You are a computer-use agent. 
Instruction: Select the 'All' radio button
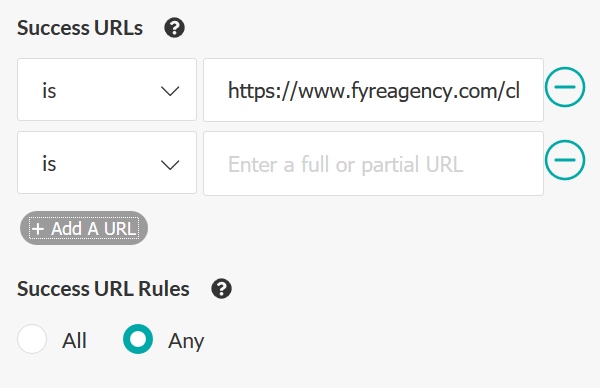(x=32, y=339)
